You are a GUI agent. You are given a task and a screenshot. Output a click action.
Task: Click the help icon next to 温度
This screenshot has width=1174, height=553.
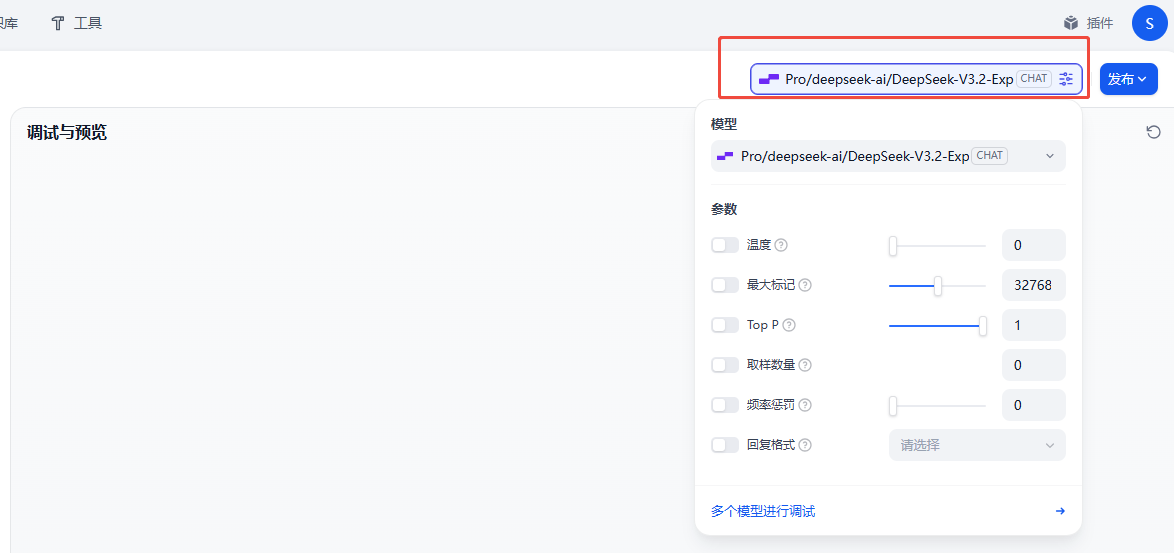tap(781, 245)
